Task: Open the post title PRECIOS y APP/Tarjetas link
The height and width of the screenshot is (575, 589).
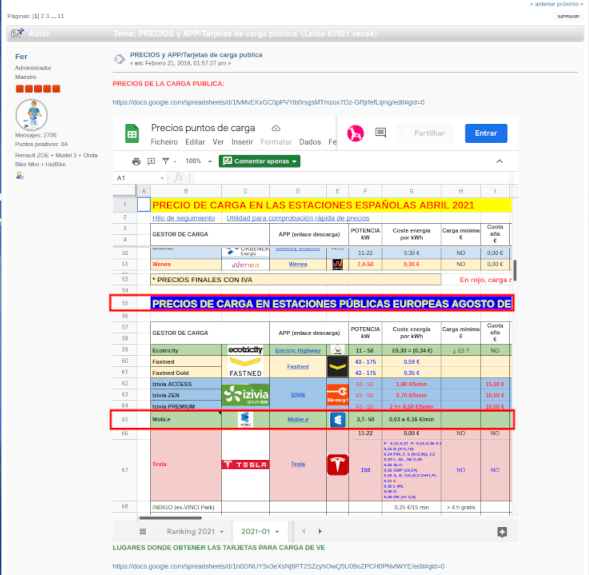Action: 196,55
